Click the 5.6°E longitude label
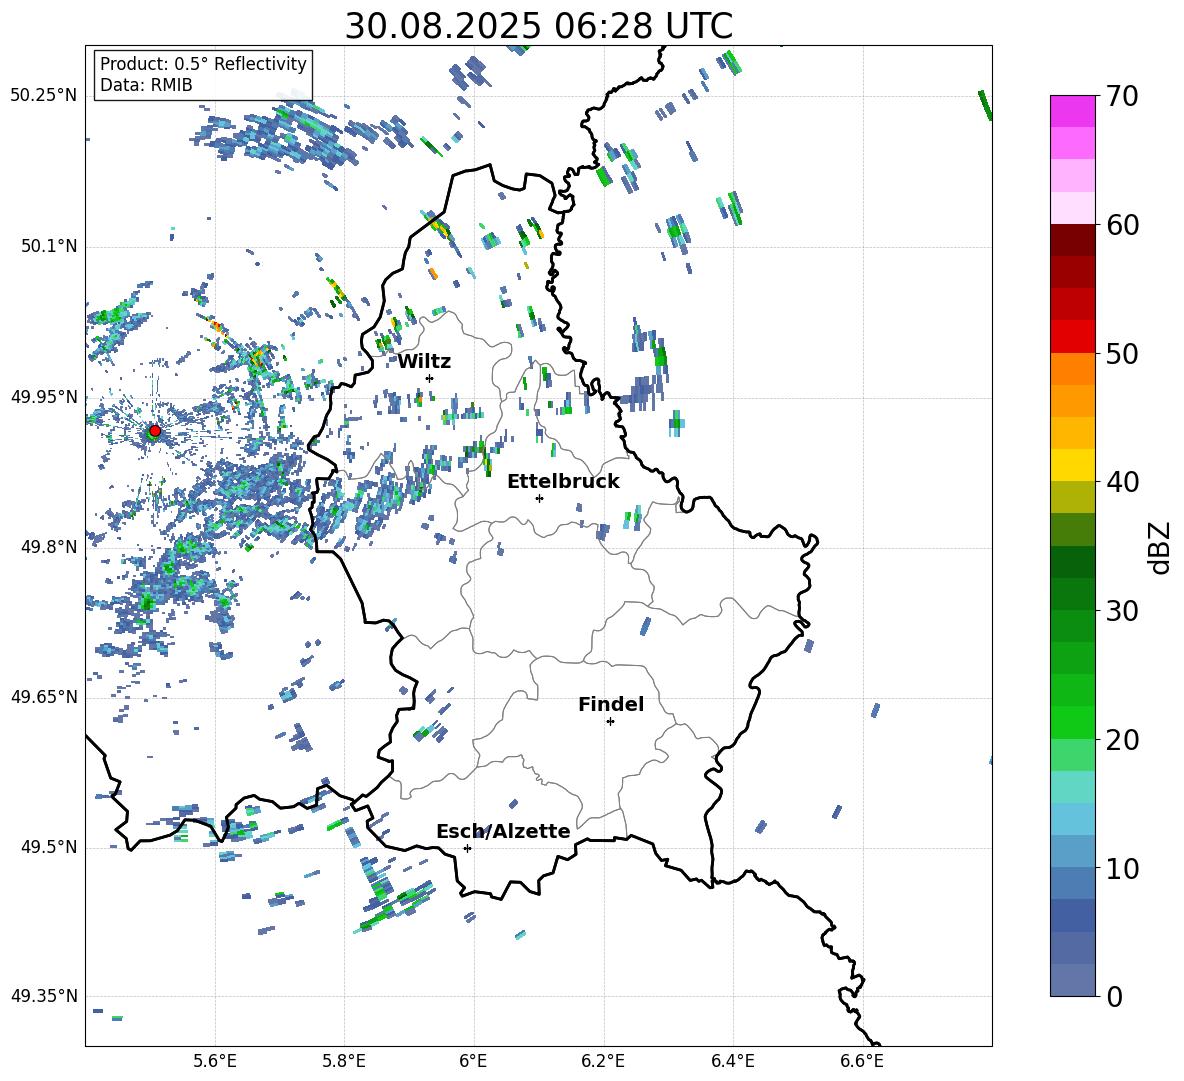Screen dimensions: 1184x1081 coord(215,1061)
